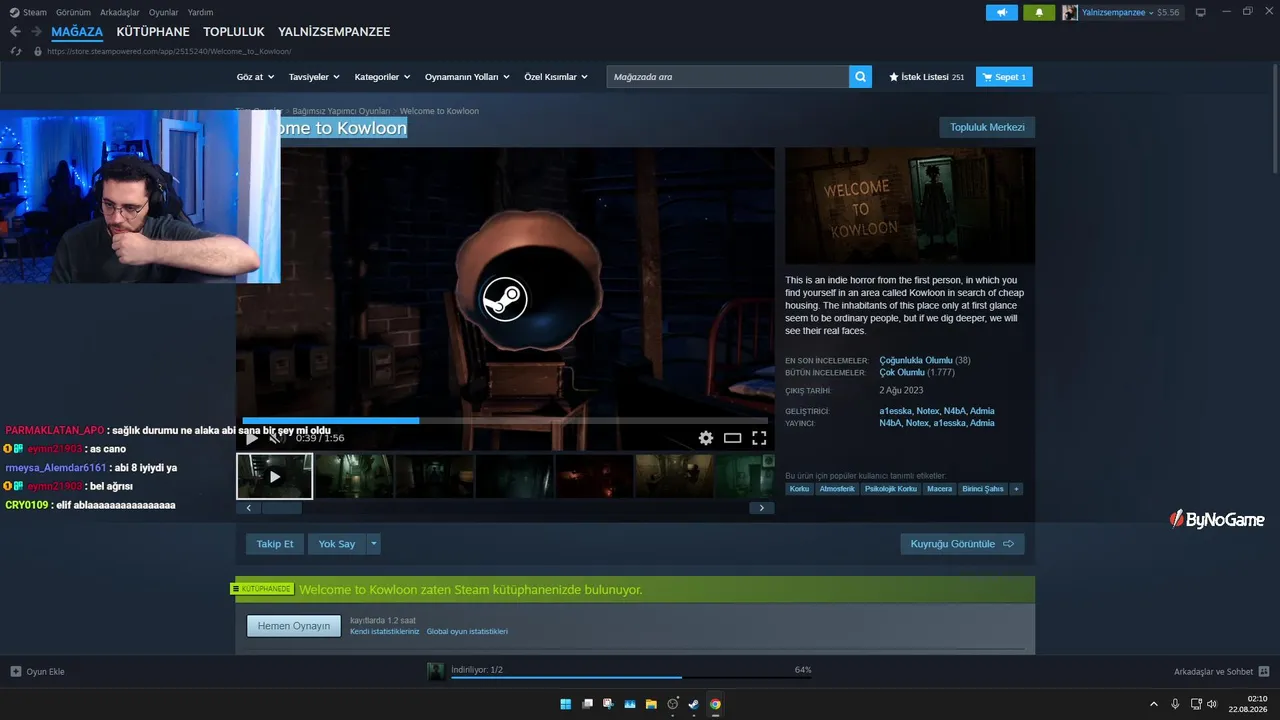The width and height of the screenshot is (1280, 720).
Task: Open video settings gear
Action: click(706, 438)
